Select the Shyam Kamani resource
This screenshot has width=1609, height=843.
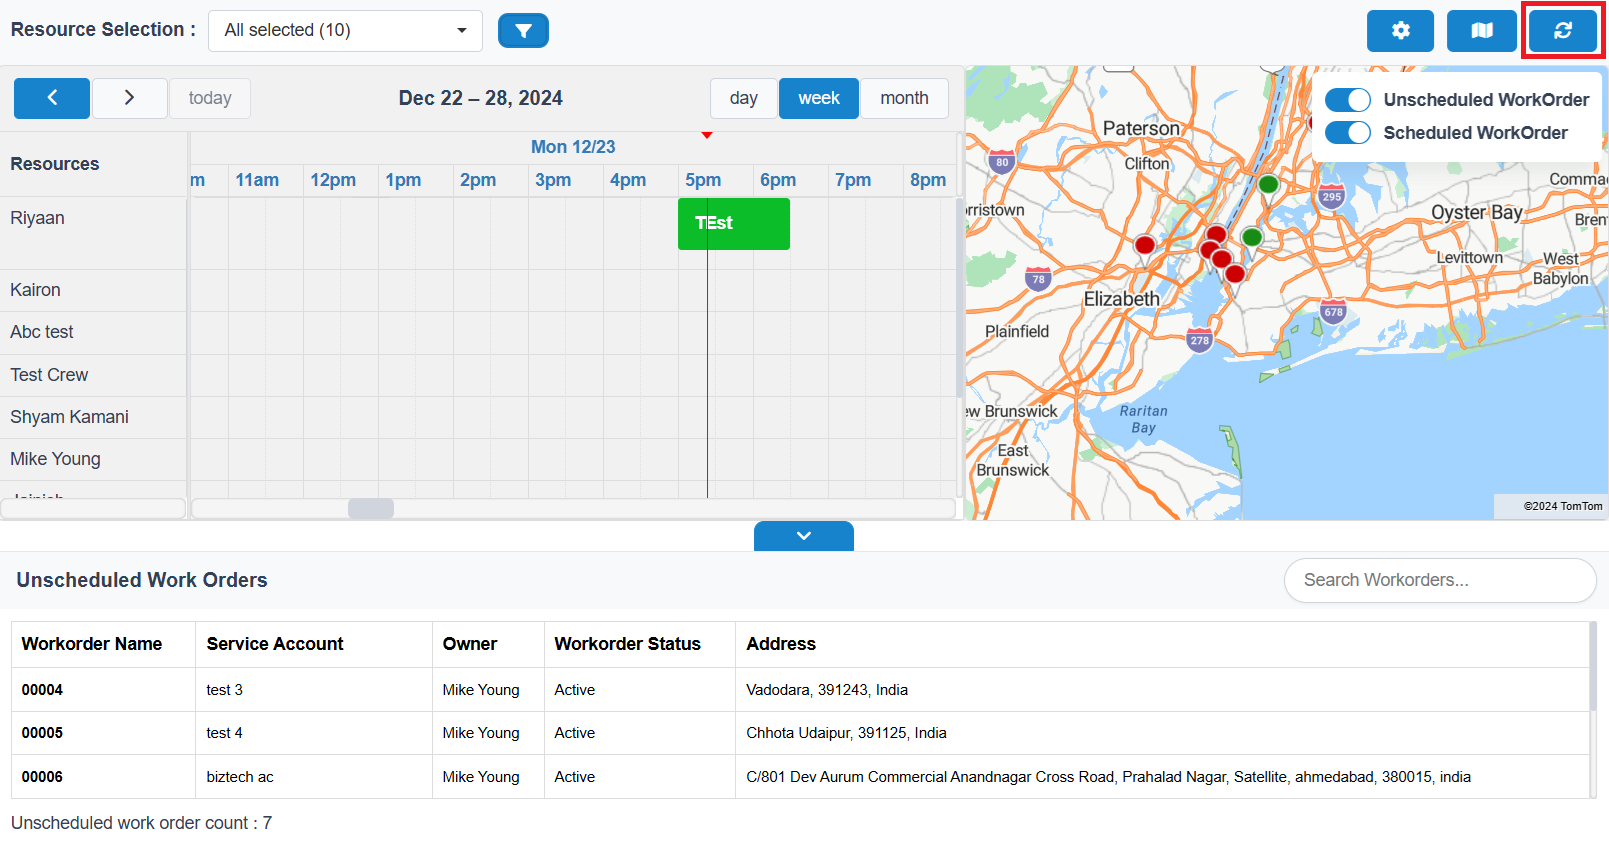point(94,417)
